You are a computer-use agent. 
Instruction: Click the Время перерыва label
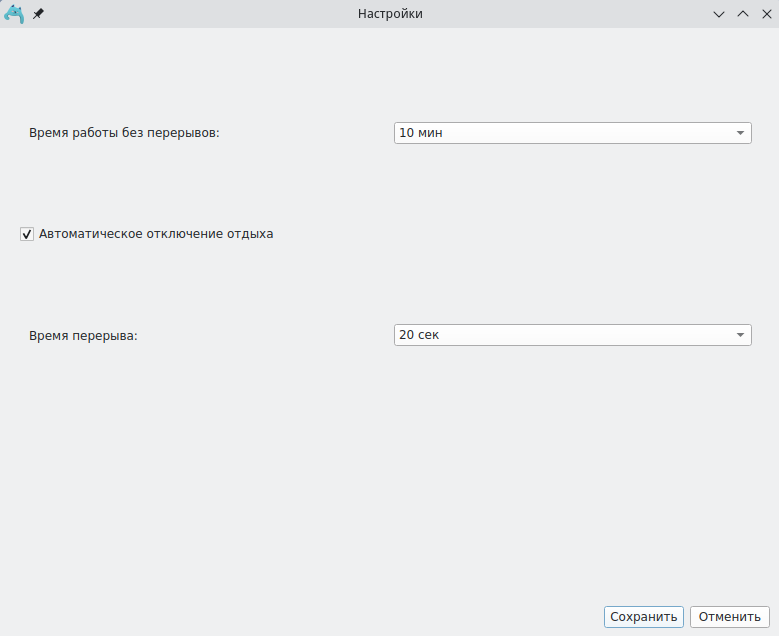[x=84, y=336]
